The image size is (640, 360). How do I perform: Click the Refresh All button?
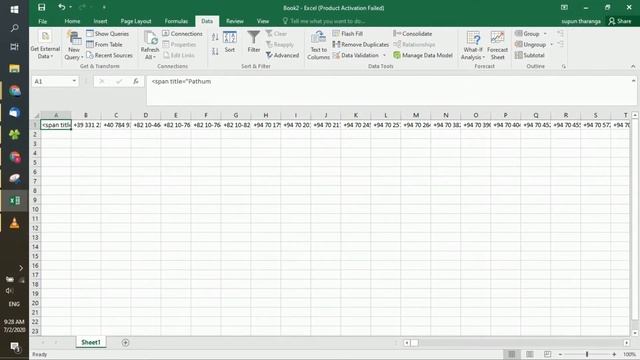coord(149,45)
